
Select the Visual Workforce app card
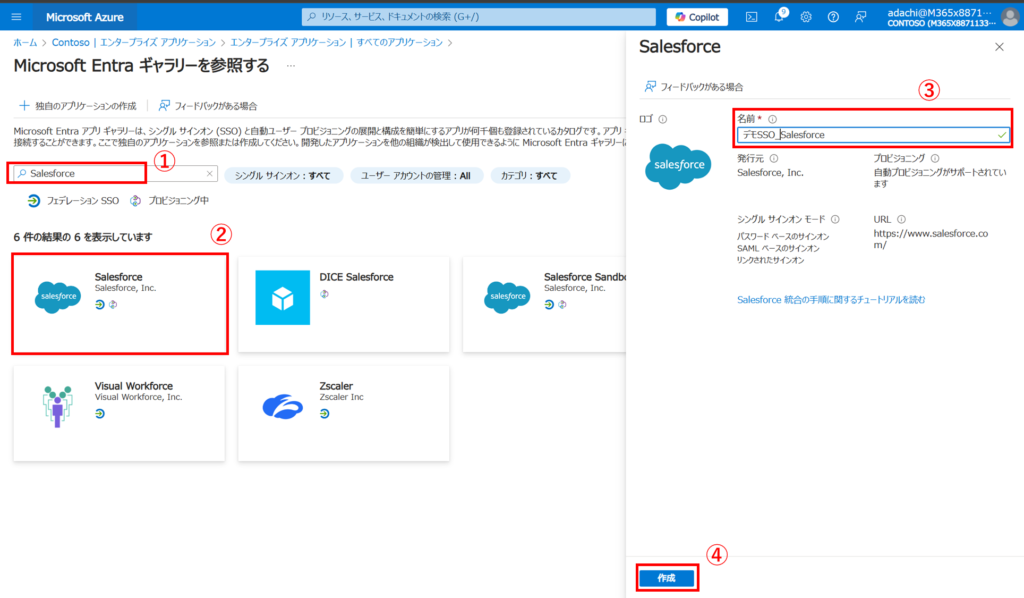click(x=119, y=413)
